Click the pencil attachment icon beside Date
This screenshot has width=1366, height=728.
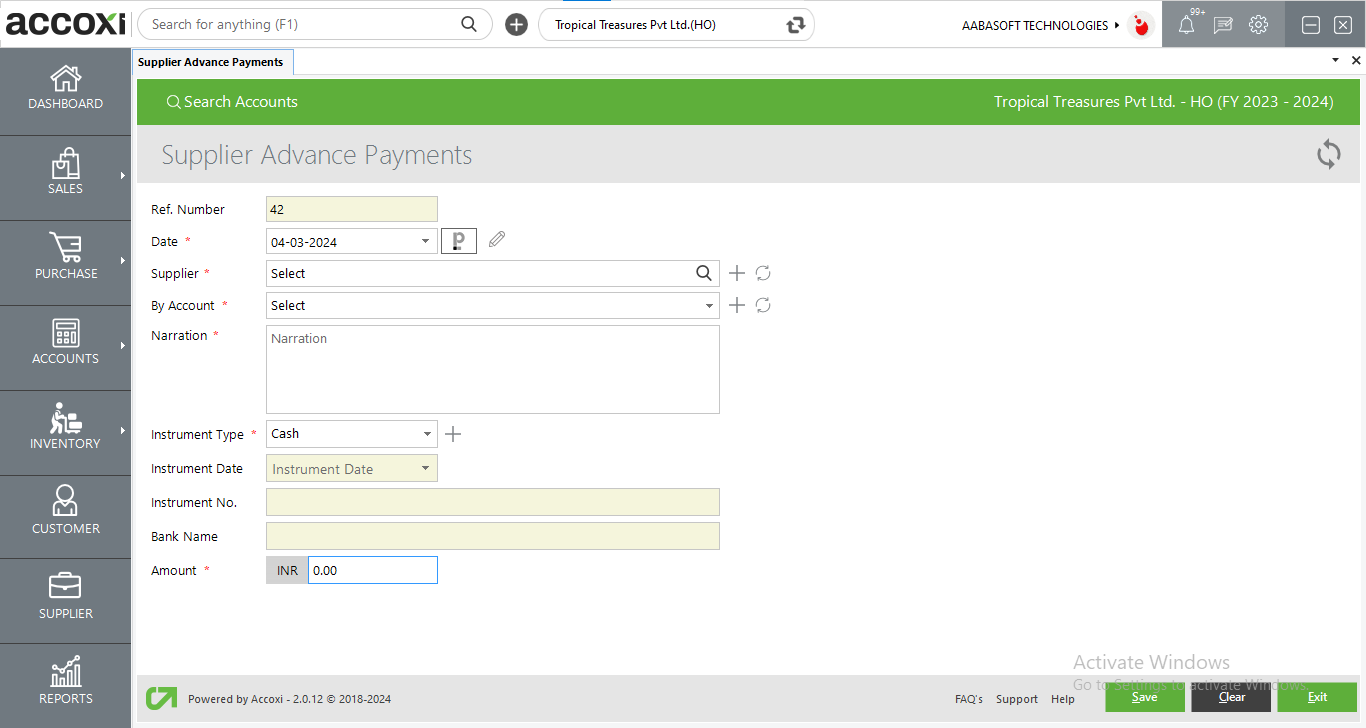[496, 239]
